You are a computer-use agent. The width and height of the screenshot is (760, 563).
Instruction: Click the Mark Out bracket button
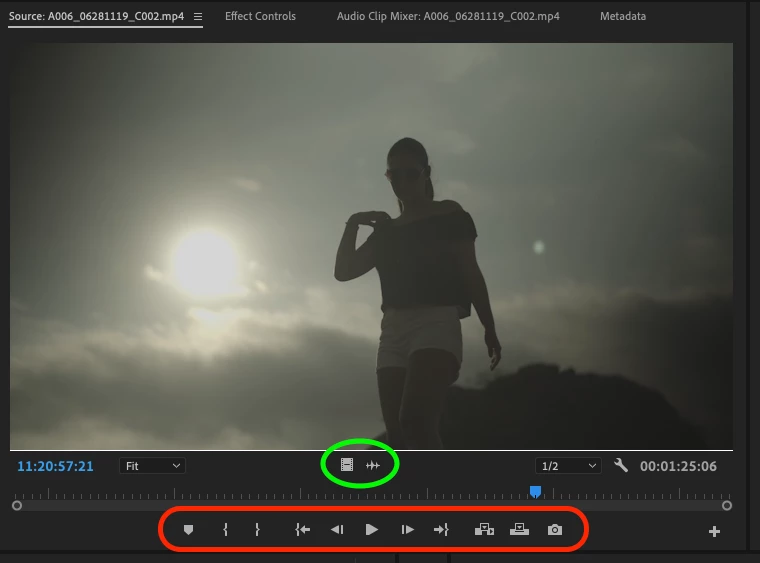(257, 530)
